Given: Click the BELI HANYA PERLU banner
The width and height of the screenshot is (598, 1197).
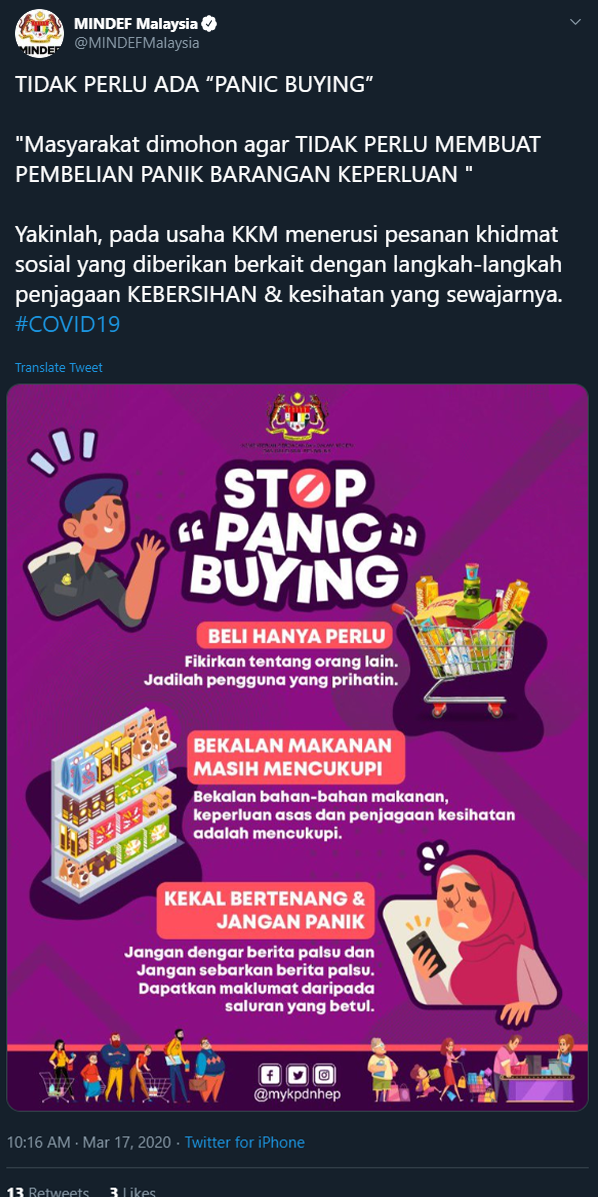Looking at the screenshot, I should (x=296, y=637).
